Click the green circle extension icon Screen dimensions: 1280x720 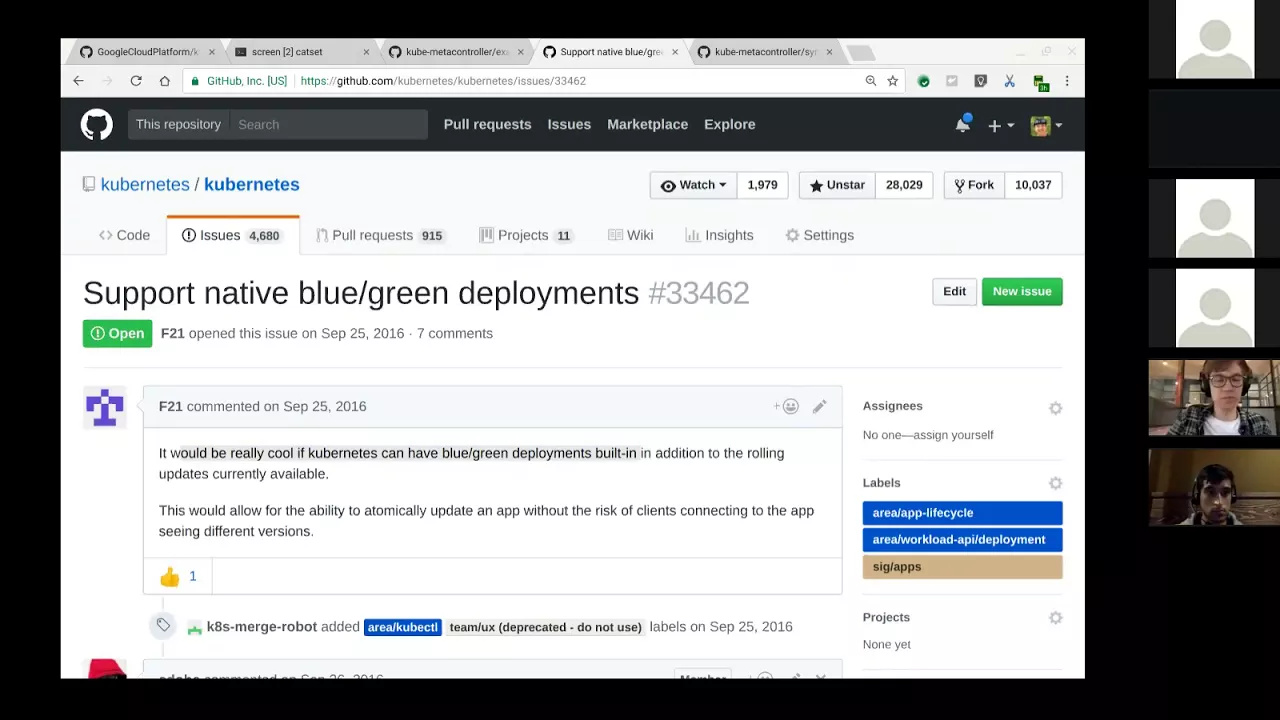[923, 81]
